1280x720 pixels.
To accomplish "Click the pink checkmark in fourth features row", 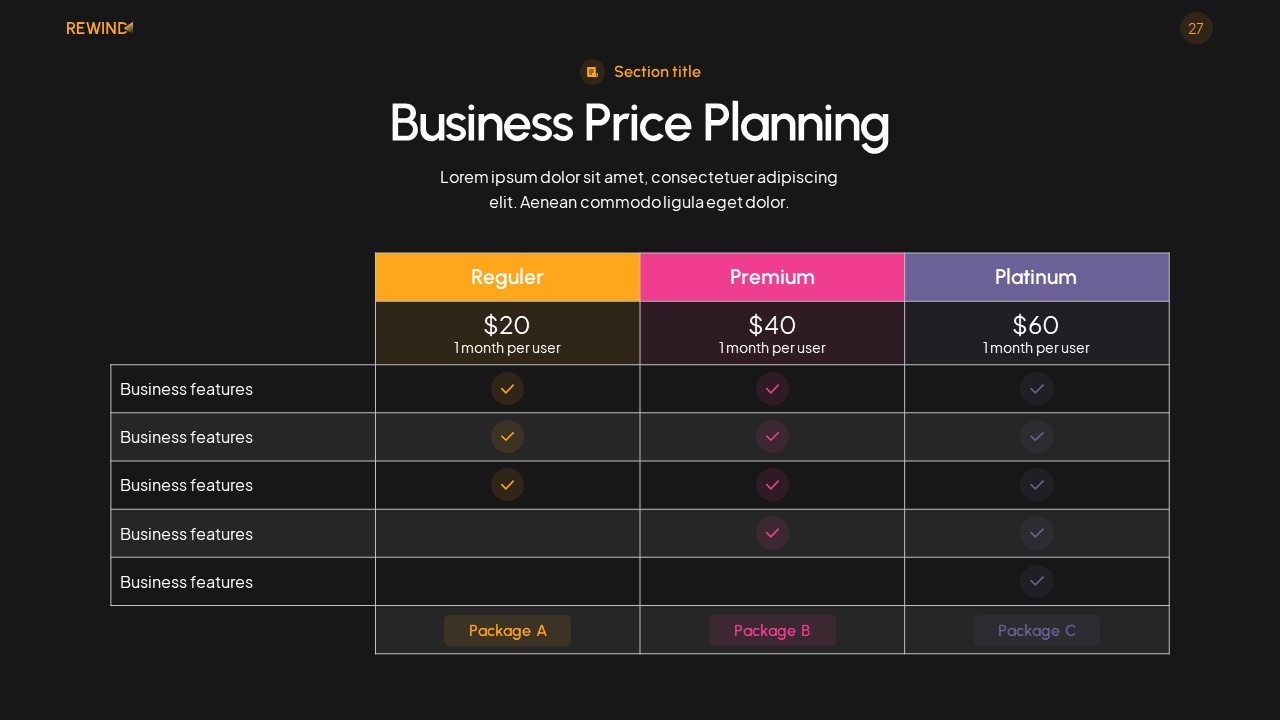I will click(772, 533).
